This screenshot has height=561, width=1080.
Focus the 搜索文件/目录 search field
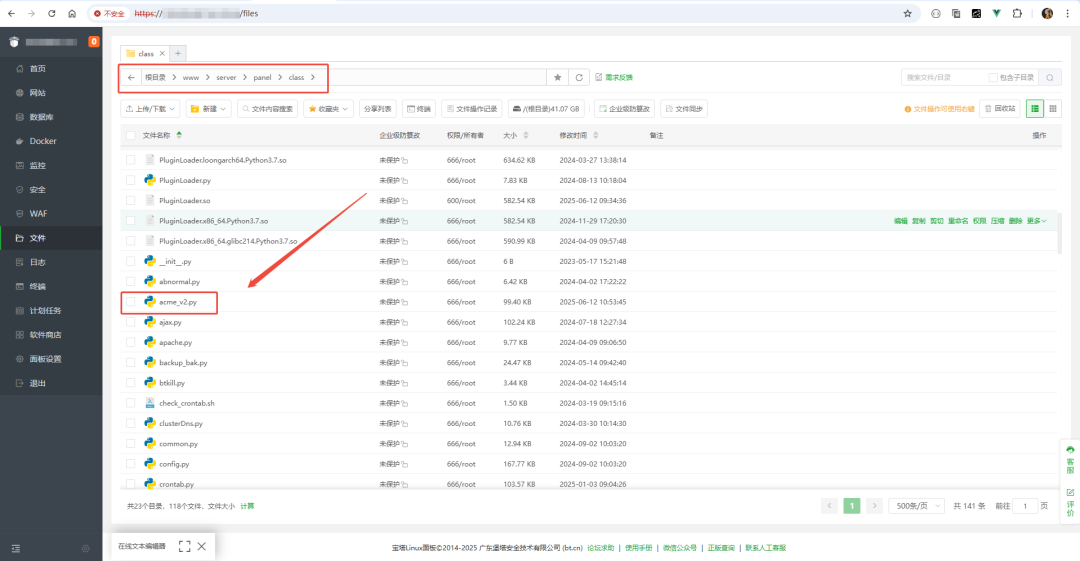point(944,77)
